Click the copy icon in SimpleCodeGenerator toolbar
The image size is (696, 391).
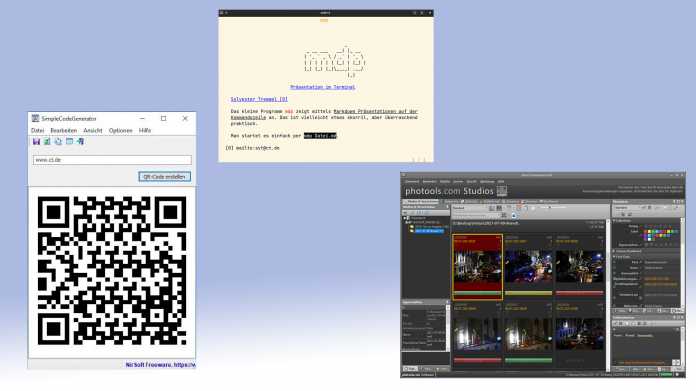(58, 142)
